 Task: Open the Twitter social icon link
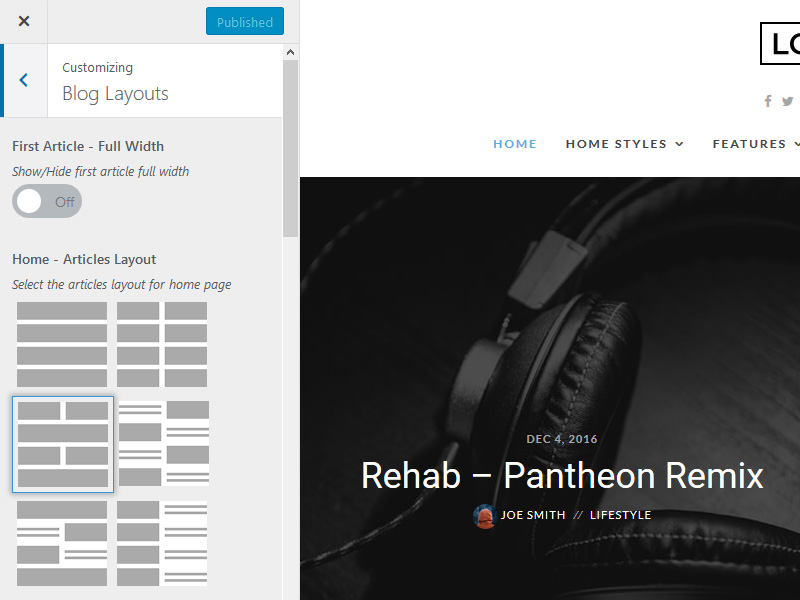click(x=787, y=101)
